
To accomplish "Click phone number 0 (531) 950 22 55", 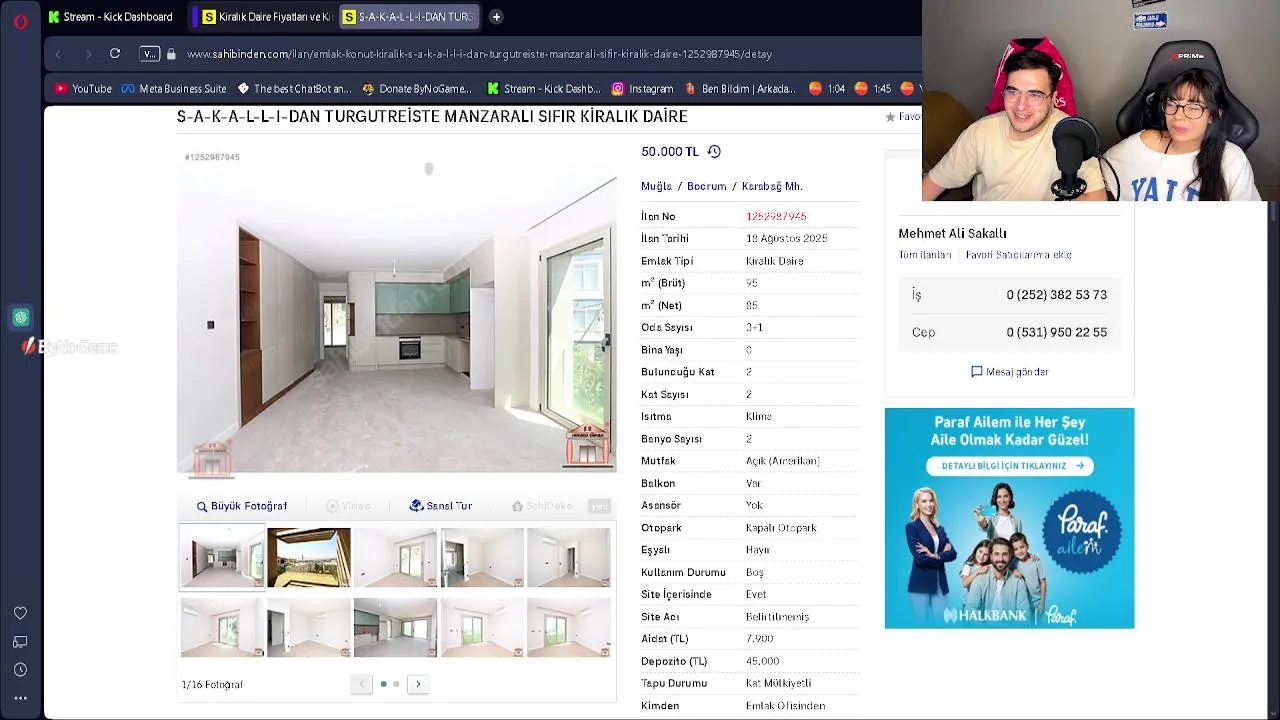I will point(1056,333).
